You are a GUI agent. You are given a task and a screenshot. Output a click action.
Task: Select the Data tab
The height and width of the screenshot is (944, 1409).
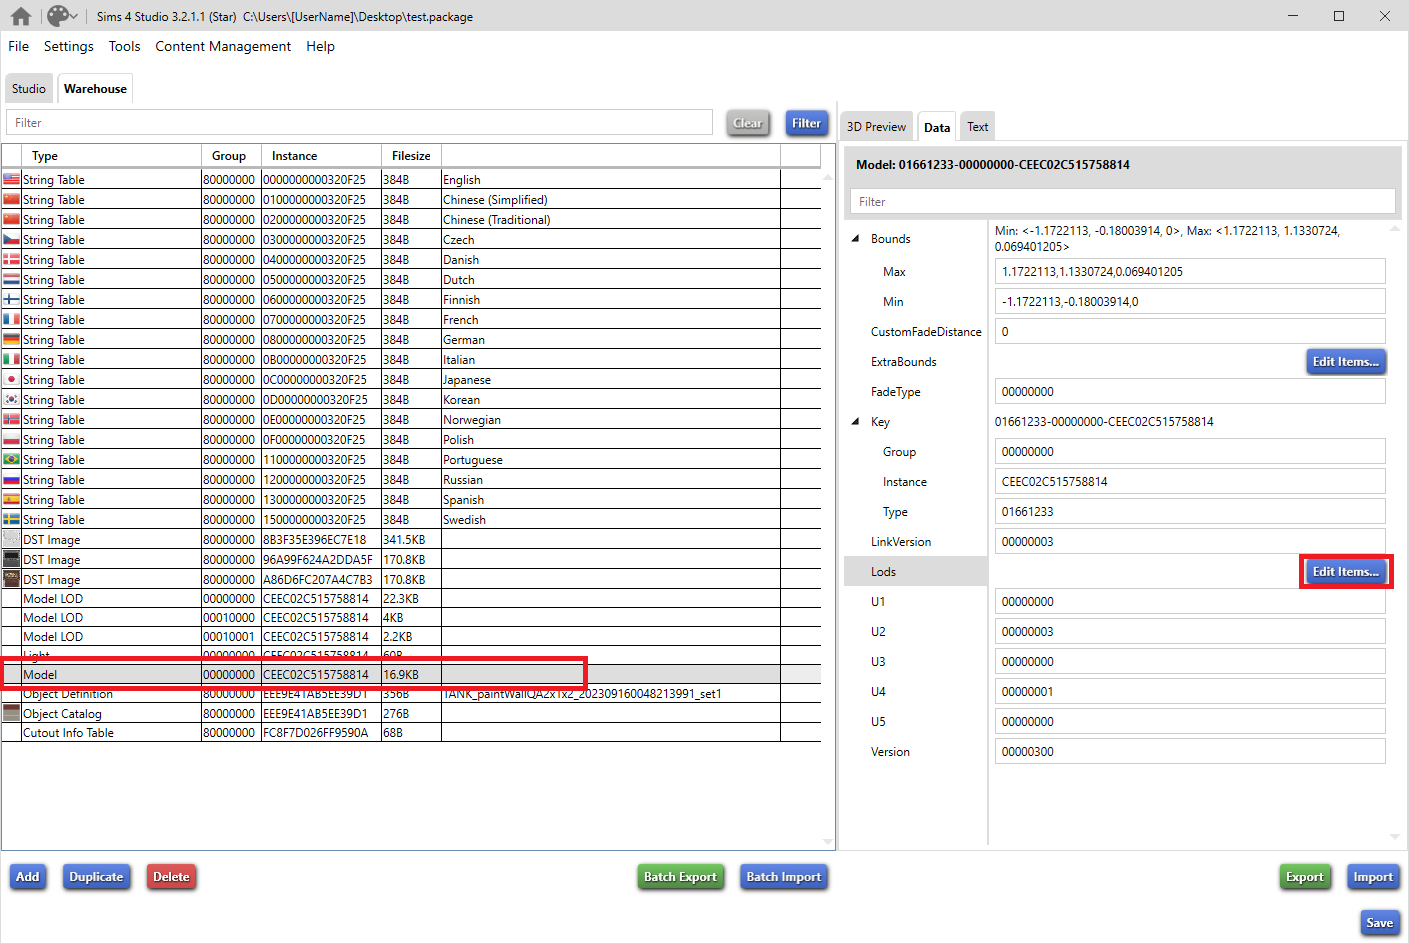click(x=937, y=127)
